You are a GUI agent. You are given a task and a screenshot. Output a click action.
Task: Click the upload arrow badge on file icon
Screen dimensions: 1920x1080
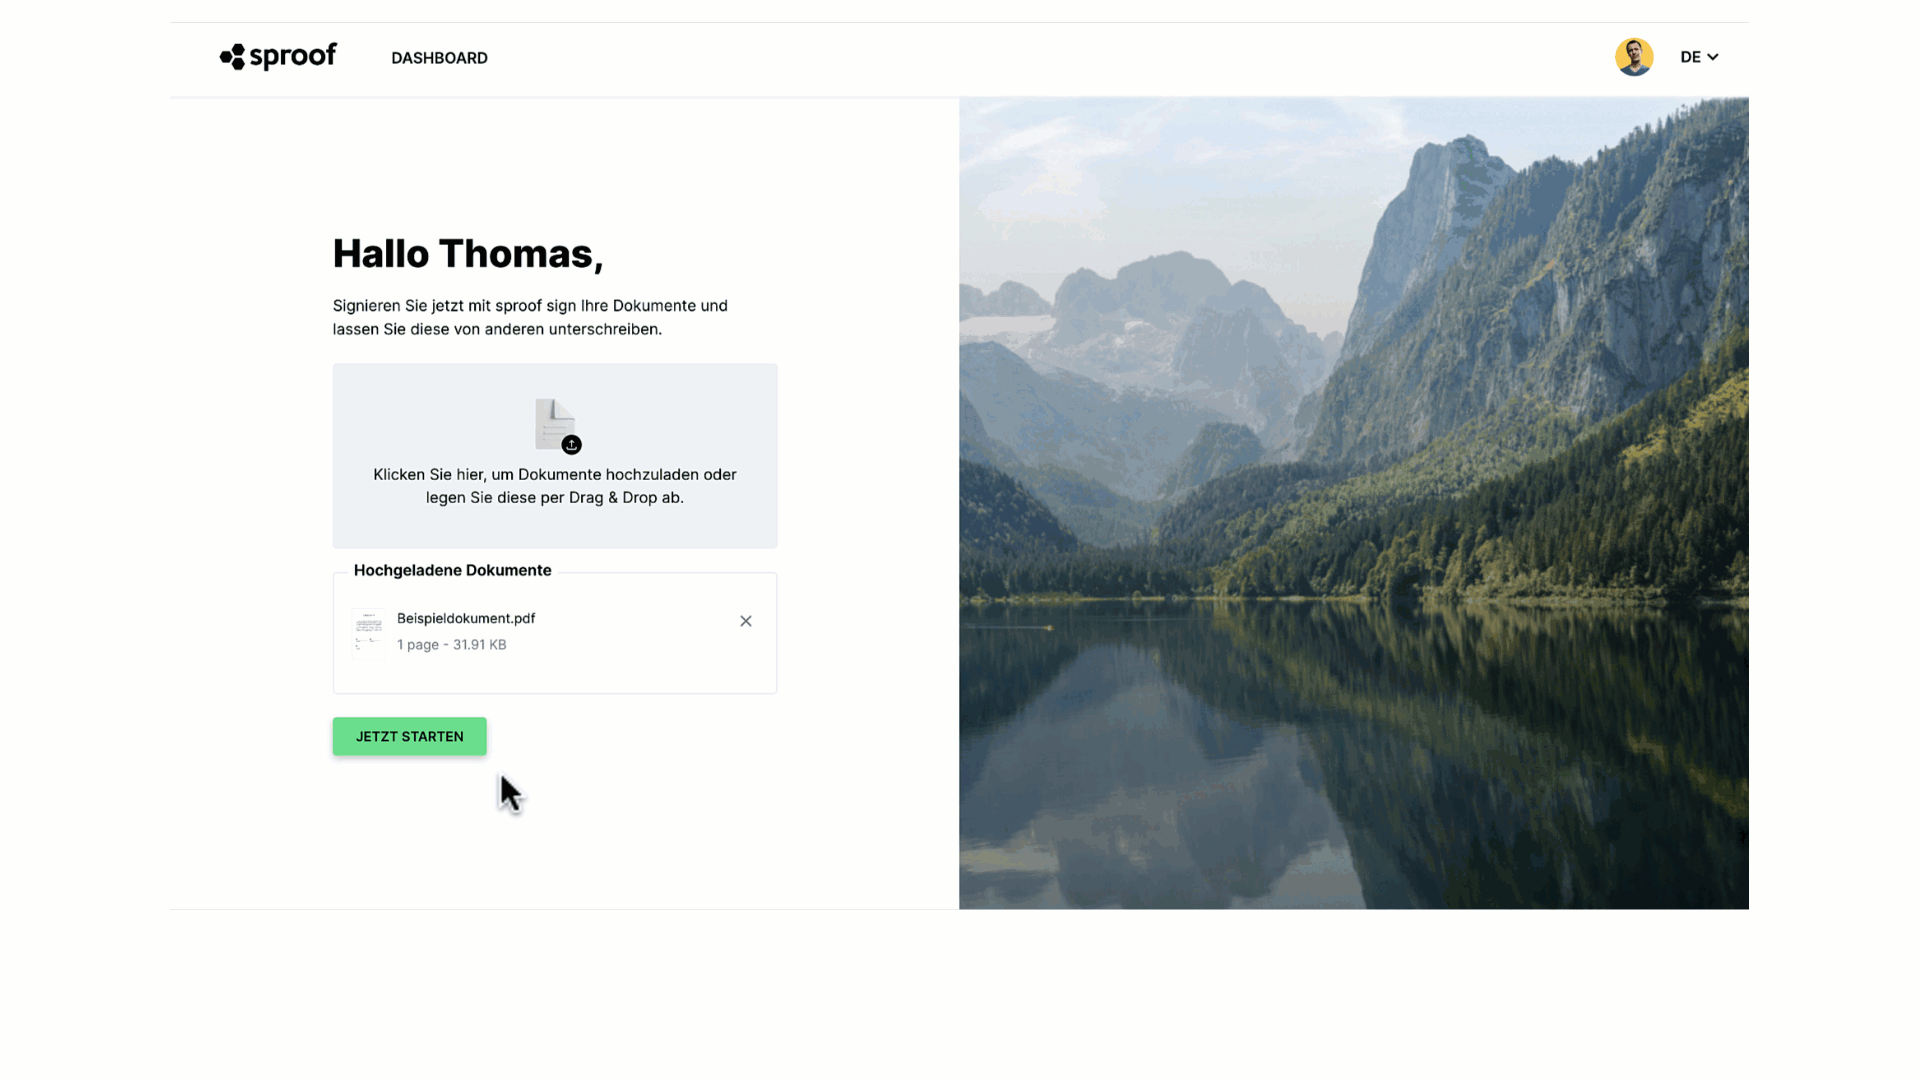[571, 445]
